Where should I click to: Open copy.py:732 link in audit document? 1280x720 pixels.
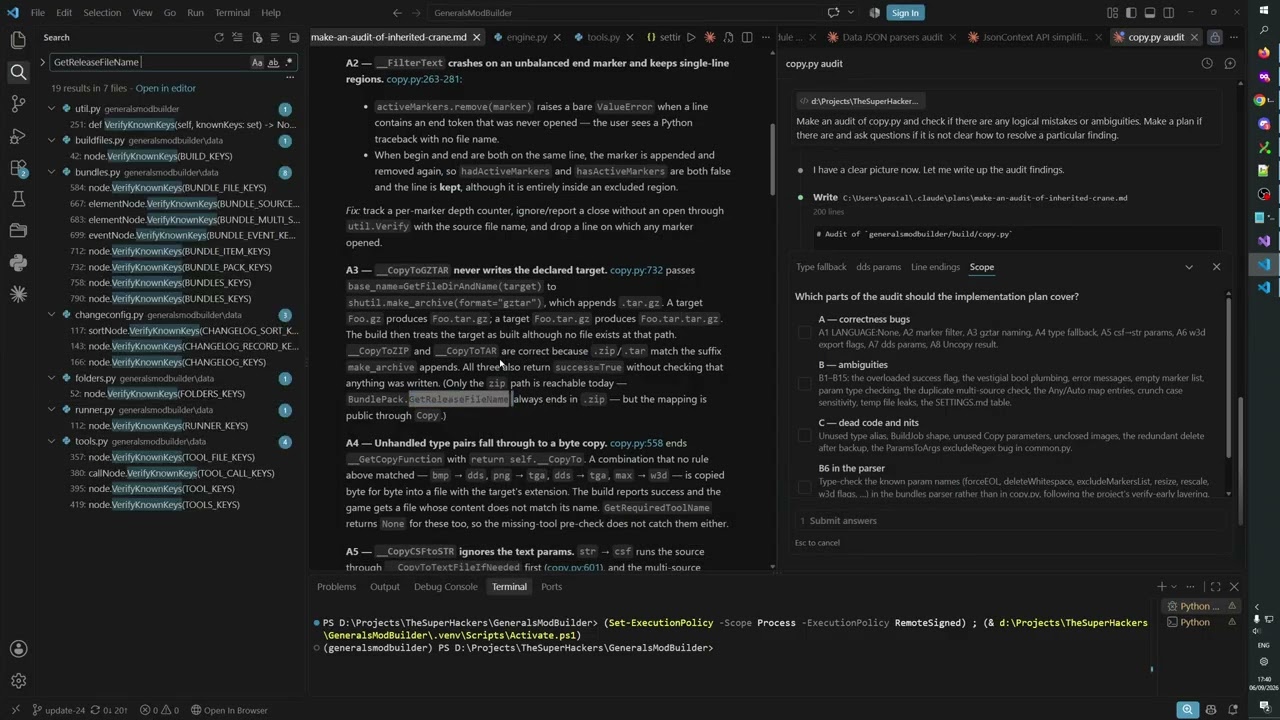coord(636,270)
